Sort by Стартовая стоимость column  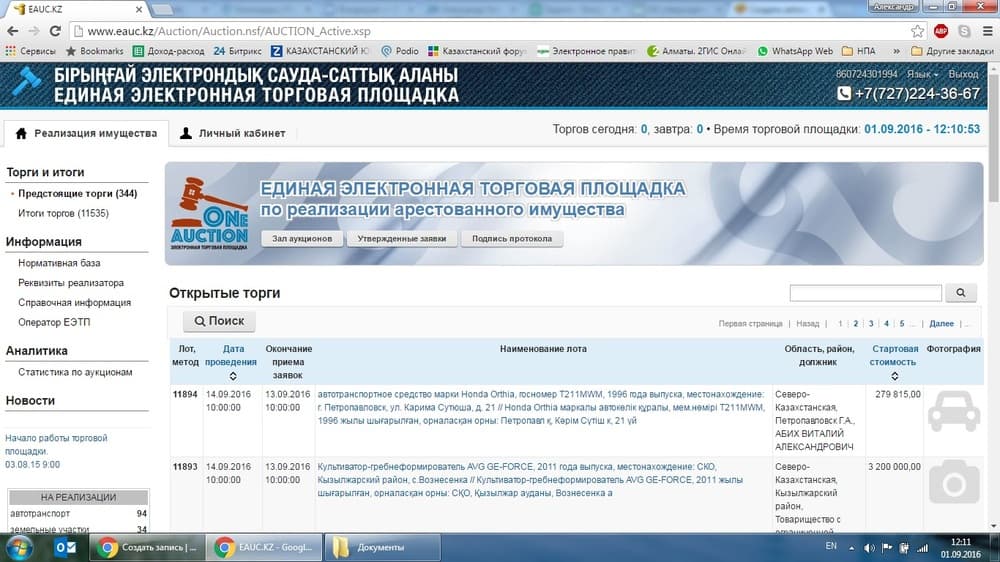click(894, 362)
